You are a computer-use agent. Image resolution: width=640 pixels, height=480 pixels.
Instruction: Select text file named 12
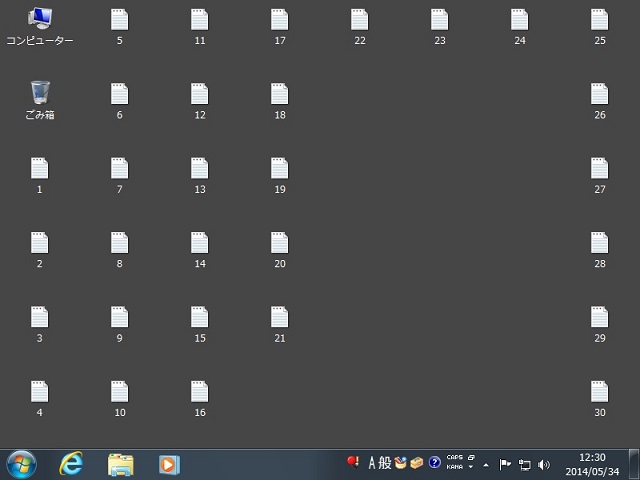click(x=200, y=101)
